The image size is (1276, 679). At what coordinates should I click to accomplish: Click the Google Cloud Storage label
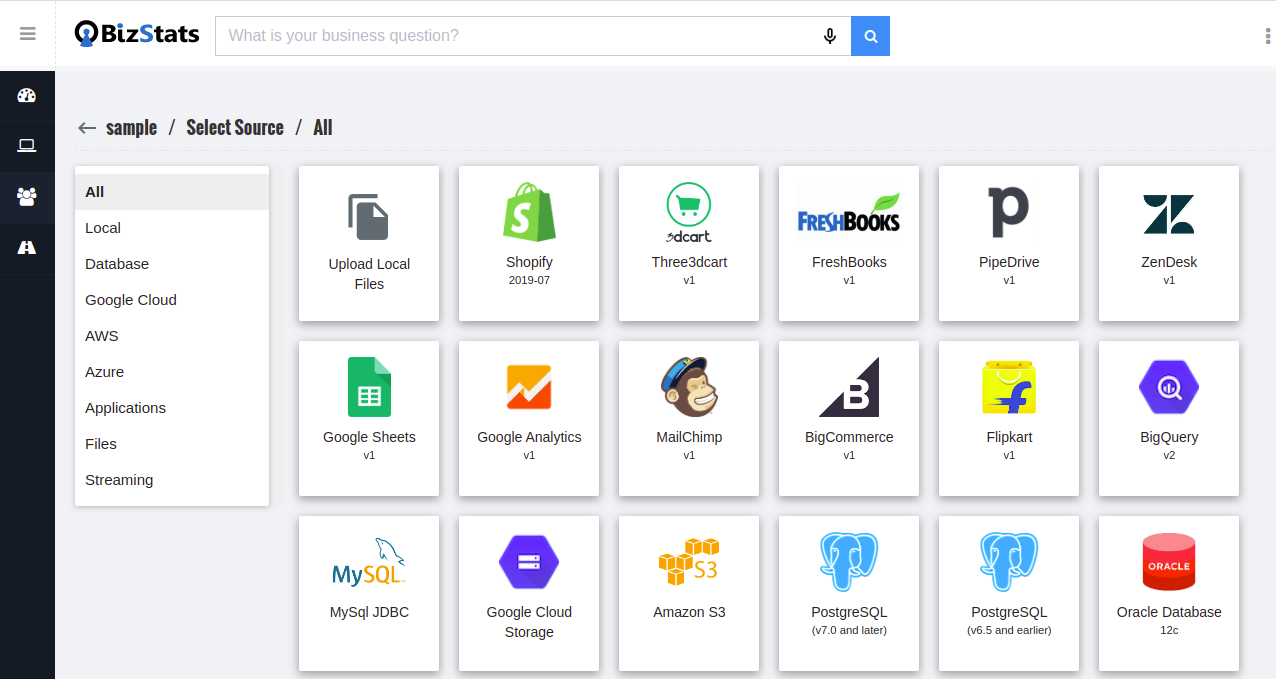coord(529,622)
